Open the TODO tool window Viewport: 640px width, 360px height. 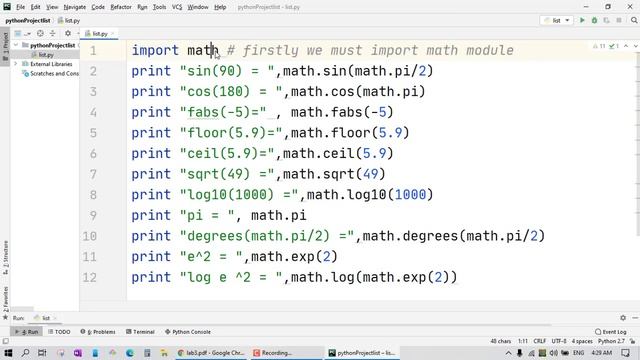click(59, 332)
